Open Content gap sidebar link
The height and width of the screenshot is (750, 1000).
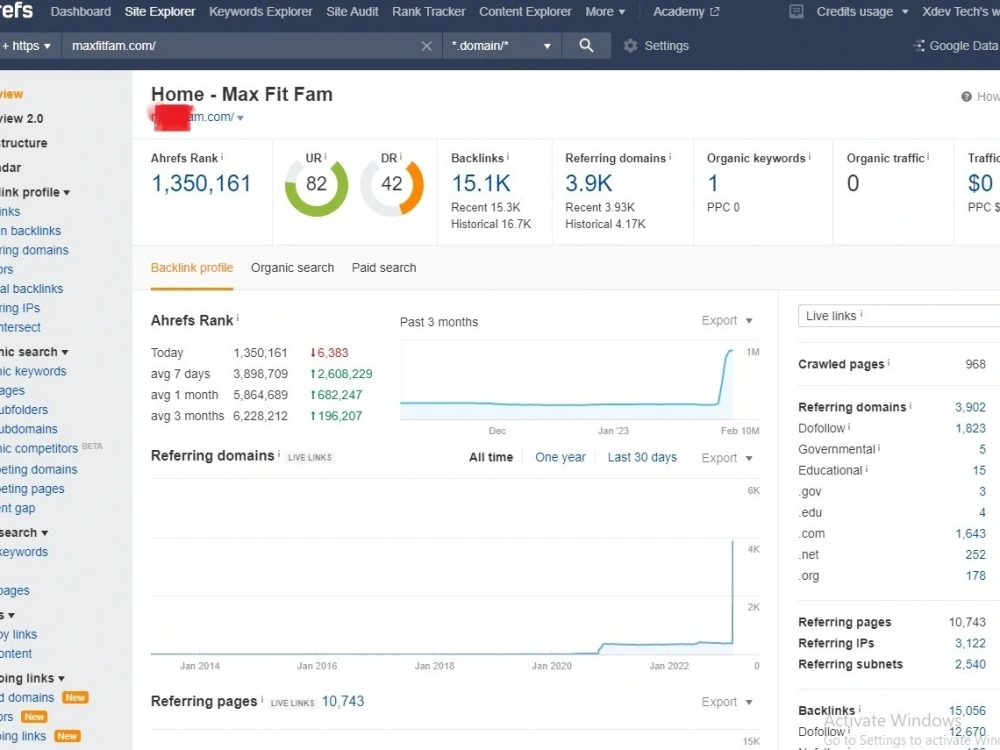pos(17,508)
